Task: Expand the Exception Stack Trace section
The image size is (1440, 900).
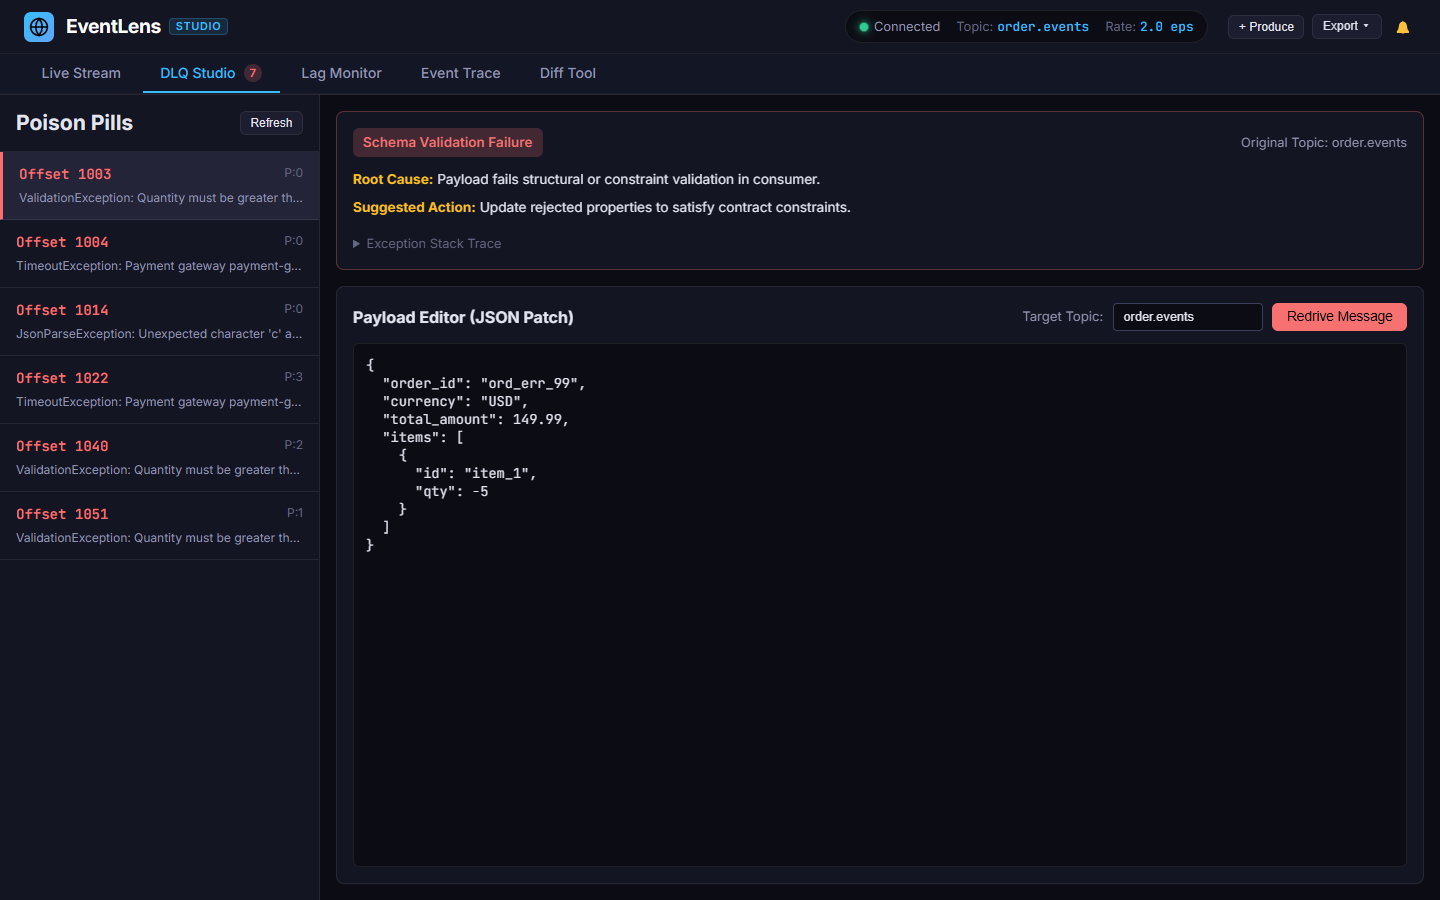Action: (427, 244)
